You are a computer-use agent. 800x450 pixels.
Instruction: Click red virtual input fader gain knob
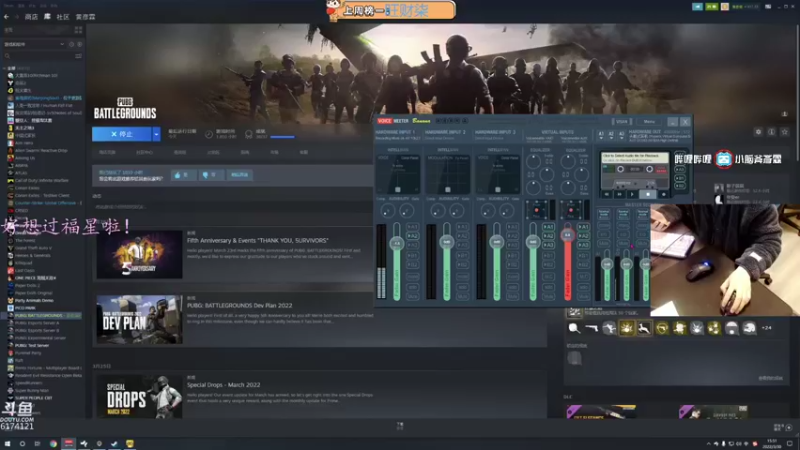(567, 235)
